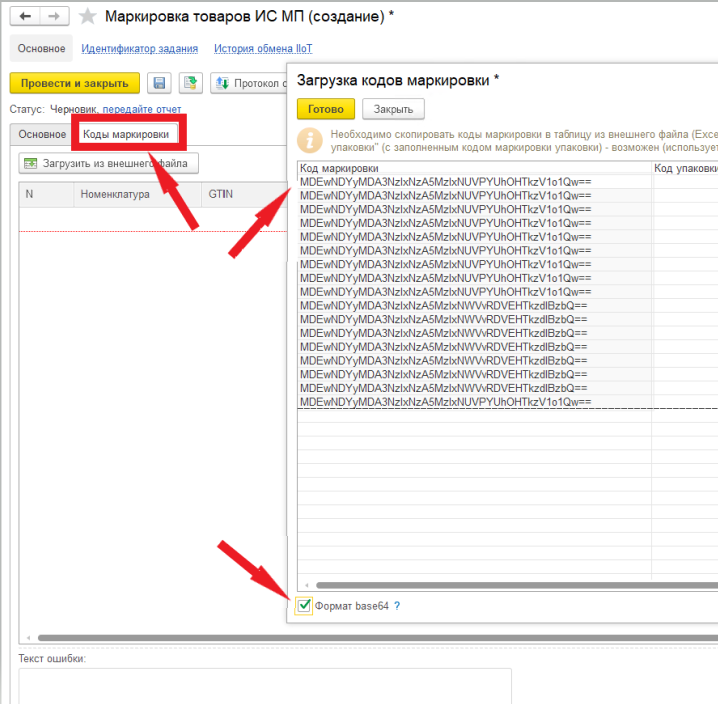Open help question mark next to Формат base64

click(397, 606)
